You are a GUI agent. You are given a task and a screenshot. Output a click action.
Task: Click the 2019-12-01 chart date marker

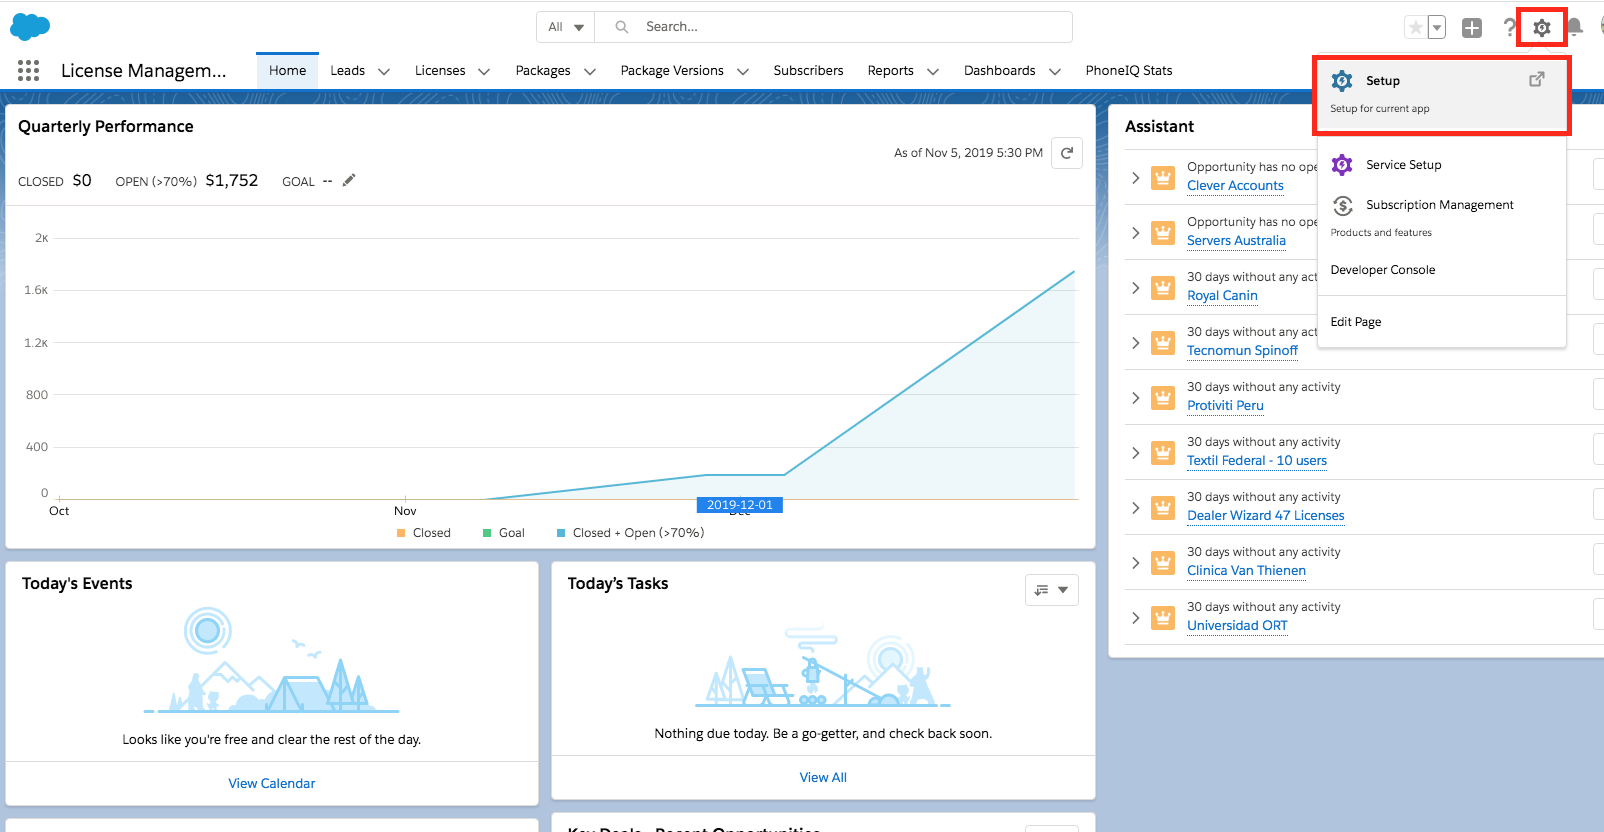pos(740,505)
